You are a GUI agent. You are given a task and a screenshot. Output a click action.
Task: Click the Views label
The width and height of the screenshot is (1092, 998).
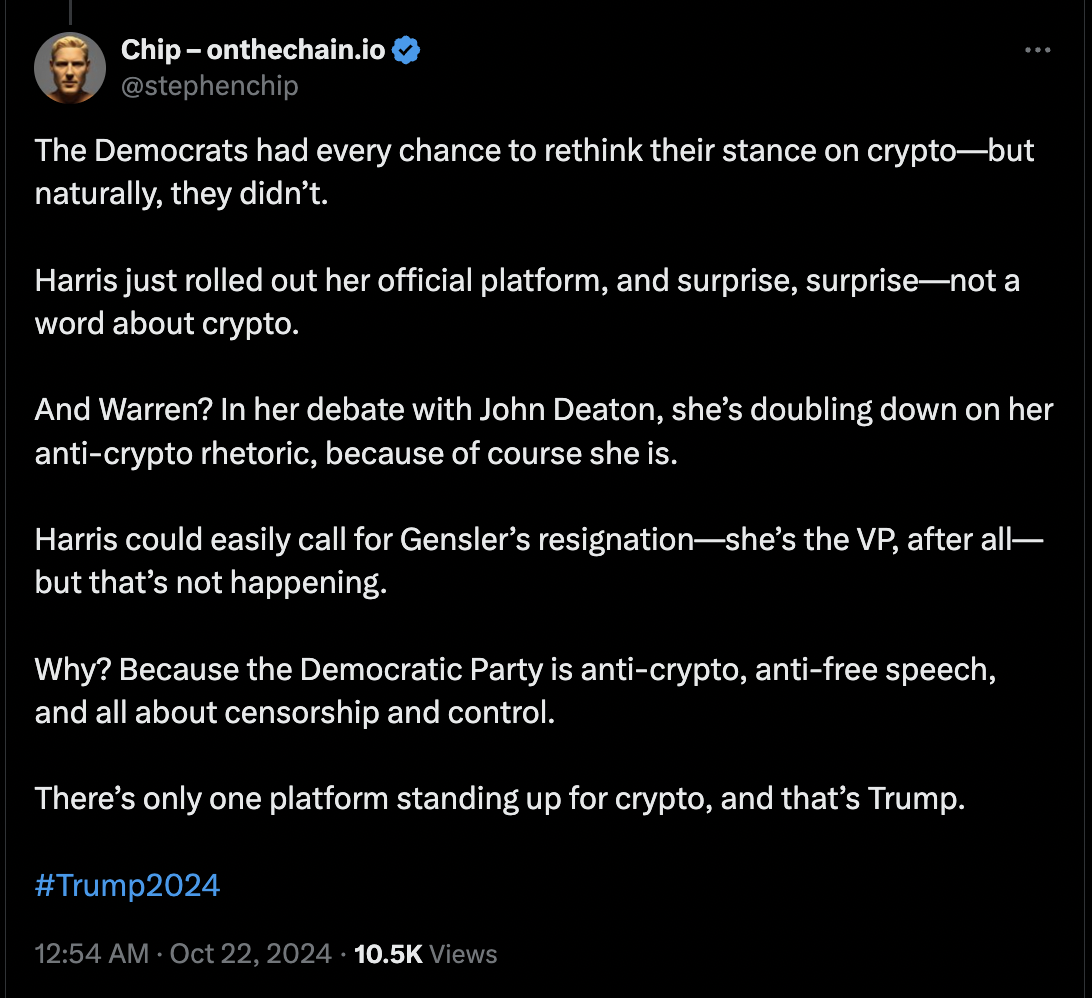(463, 953)
